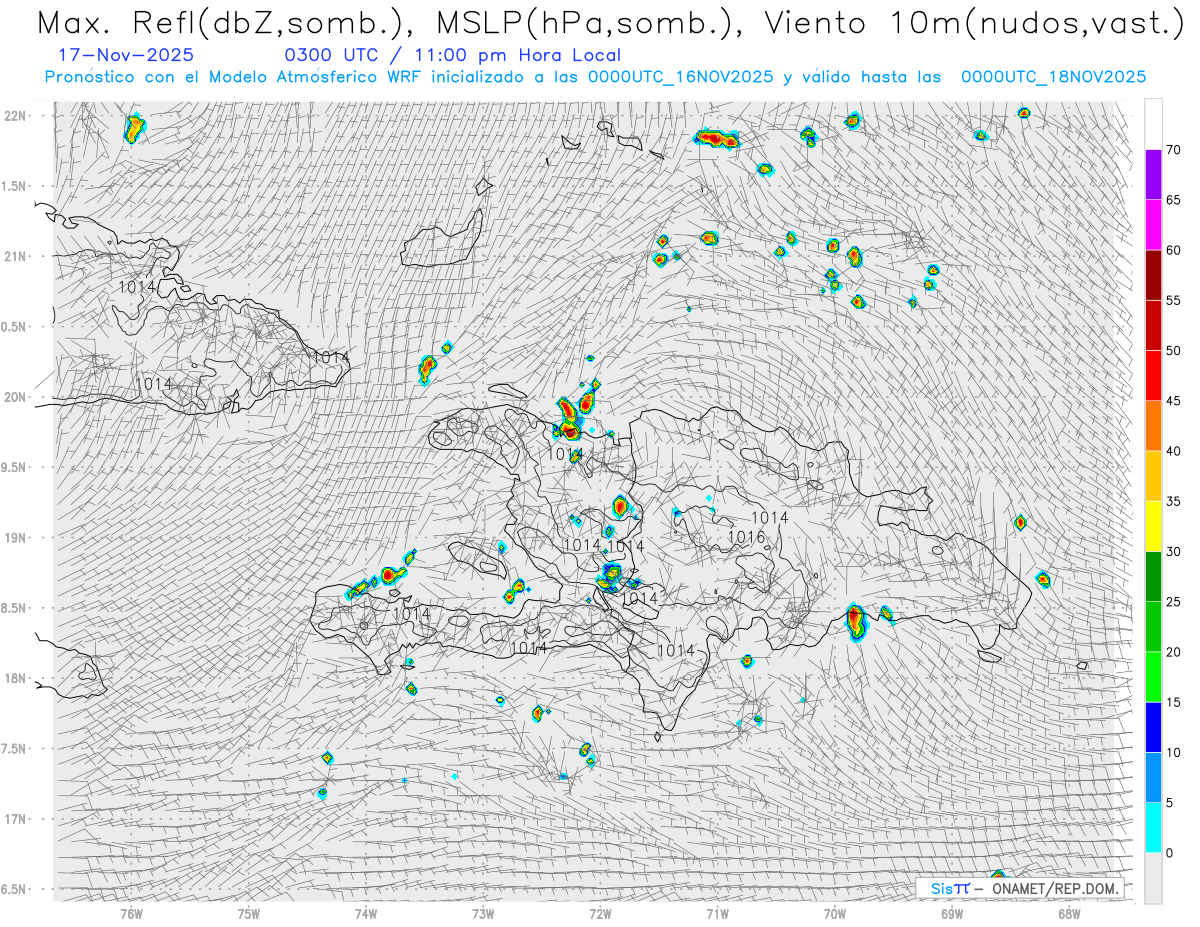Pick the dark green 25-30 dBZ band
Viewport: 1200px width, 927px height.
pos(1153,576)
